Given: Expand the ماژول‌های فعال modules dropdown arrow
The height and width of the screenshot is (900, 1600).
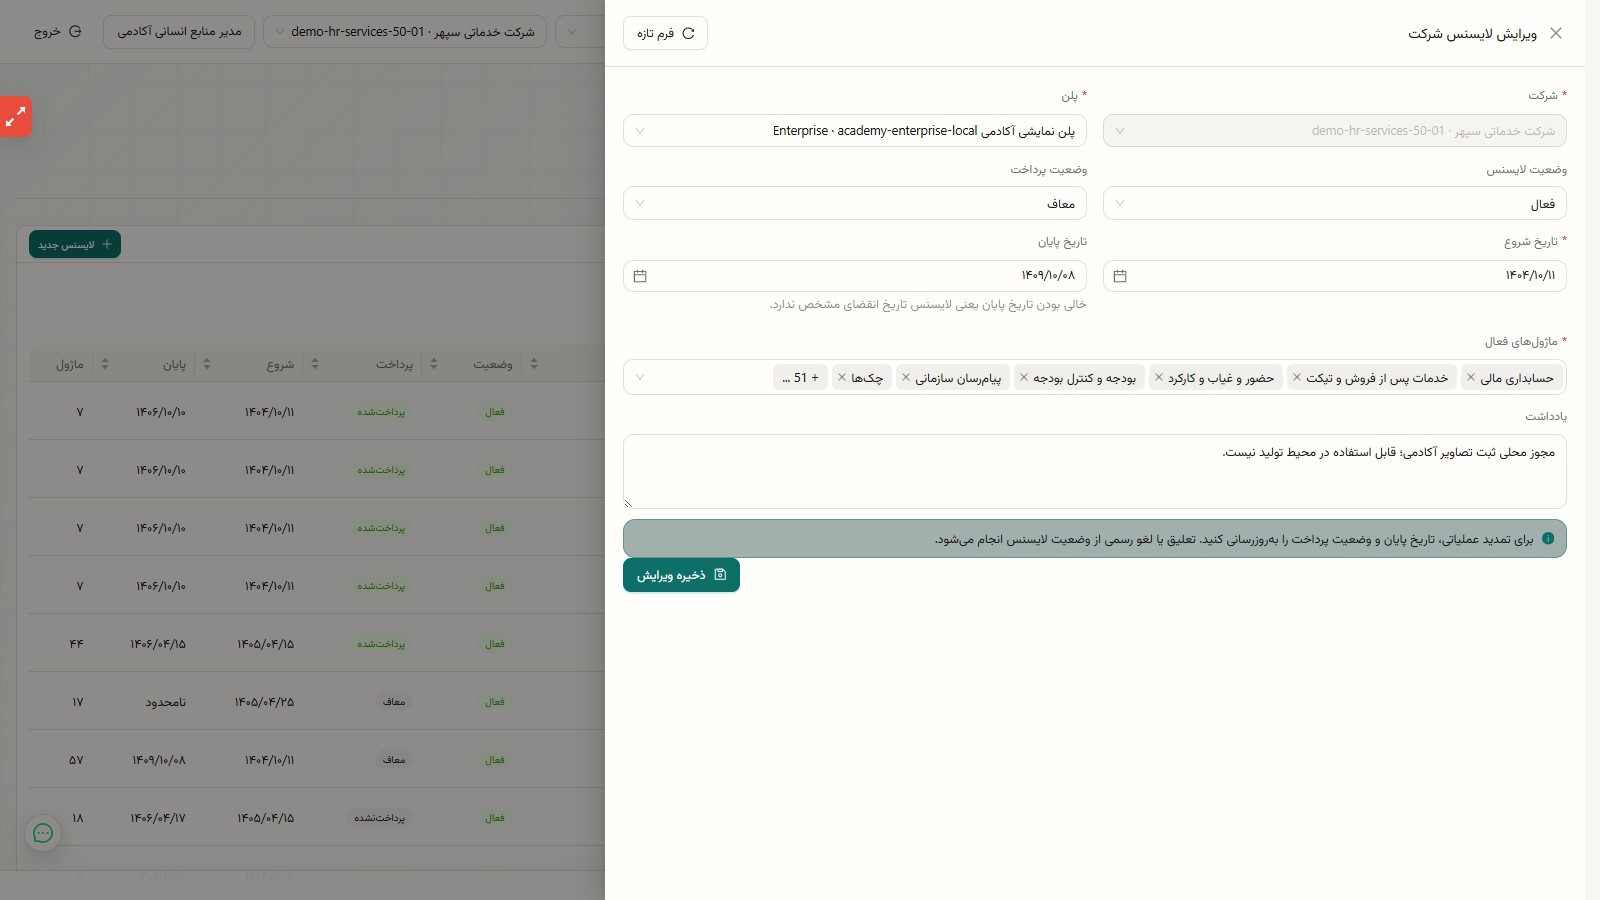Looking at the screenshot, I should coord(640,377).
